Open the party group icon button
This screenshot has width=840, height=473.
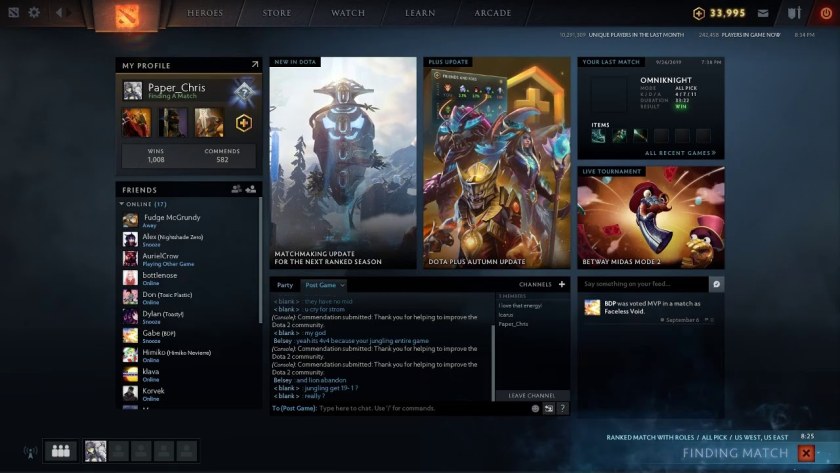click(x=61, y=451)
